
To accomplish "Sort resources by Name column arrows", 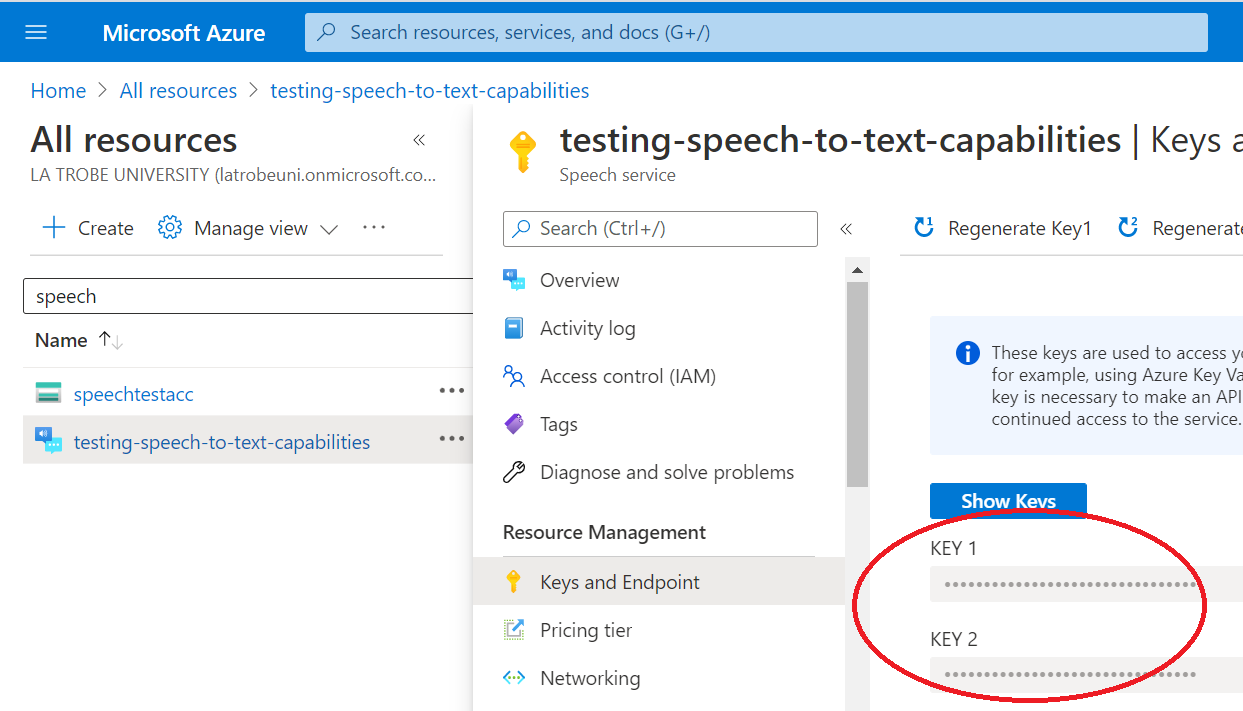I will point(111,340).
